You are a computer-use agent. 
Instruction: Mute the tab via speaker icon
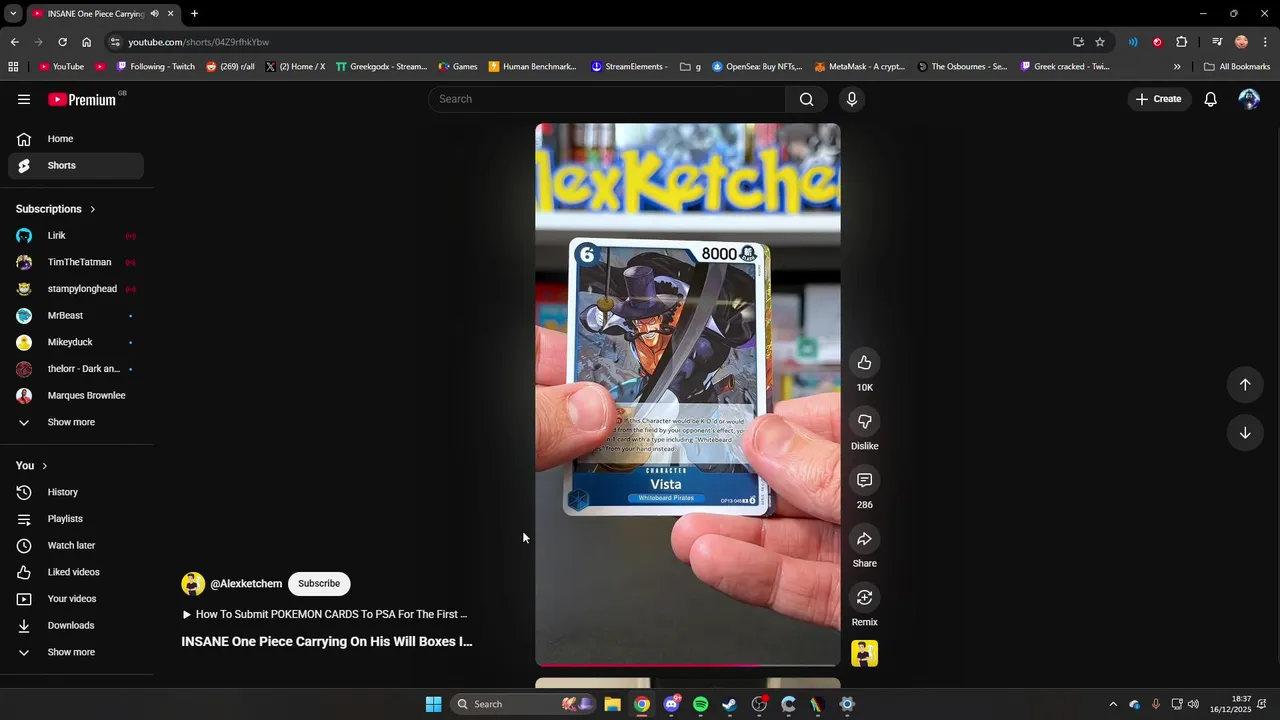coord(154,14)
